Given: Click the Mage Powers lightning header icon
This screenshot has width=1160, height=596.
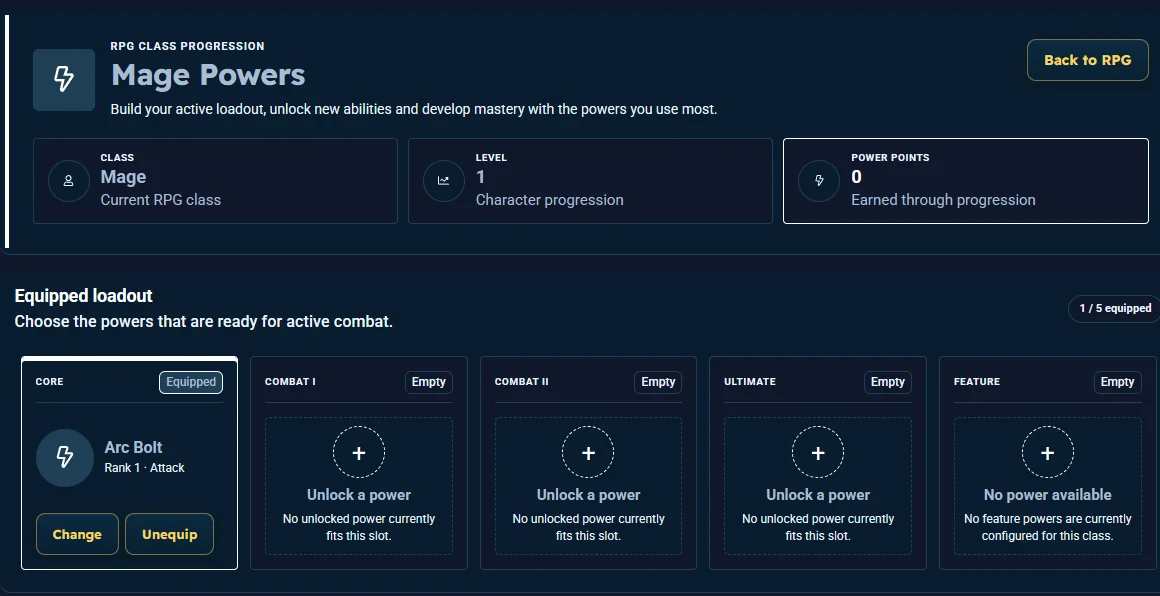Looking at the screenshot, I should click(x=64, y=80).
